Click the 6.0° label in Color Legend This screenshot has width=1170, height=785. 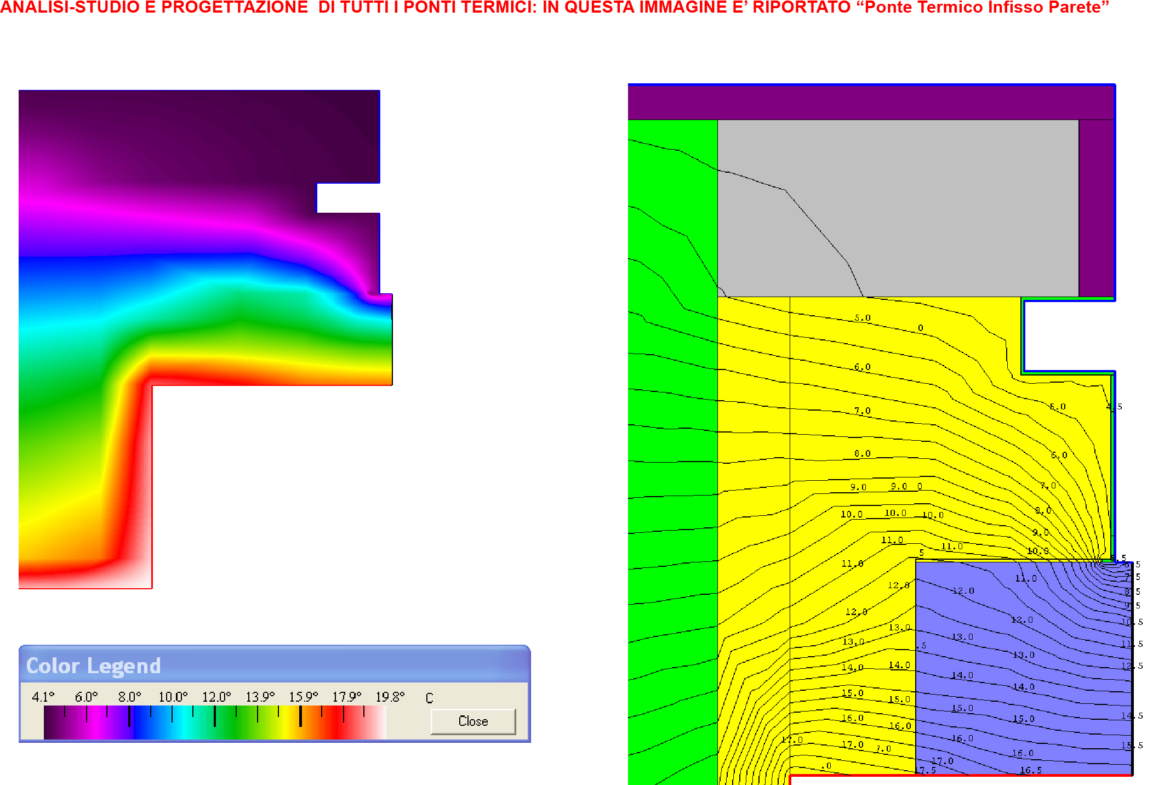pos(87,697)
